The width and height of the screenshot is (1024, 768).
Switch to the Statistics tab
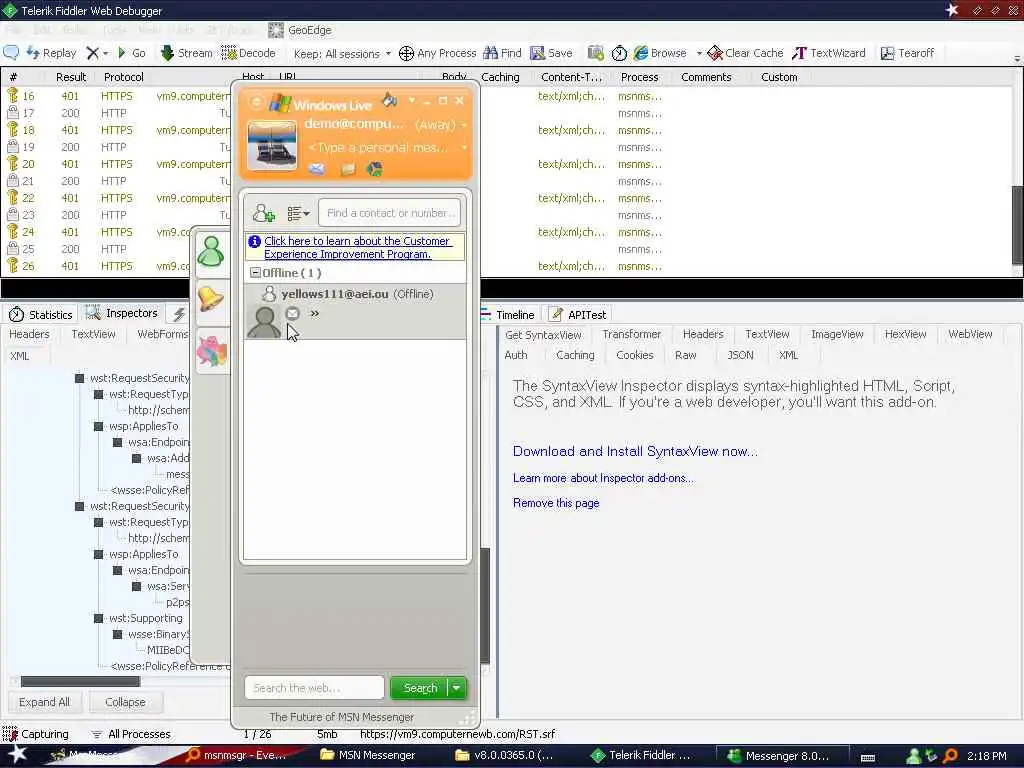(40, 315)
